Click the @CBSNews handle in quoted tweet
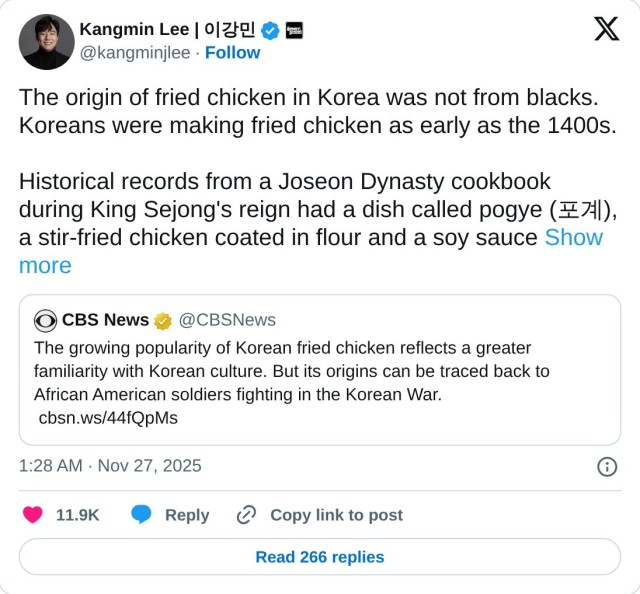640x594 pixels. pos(227,321)
